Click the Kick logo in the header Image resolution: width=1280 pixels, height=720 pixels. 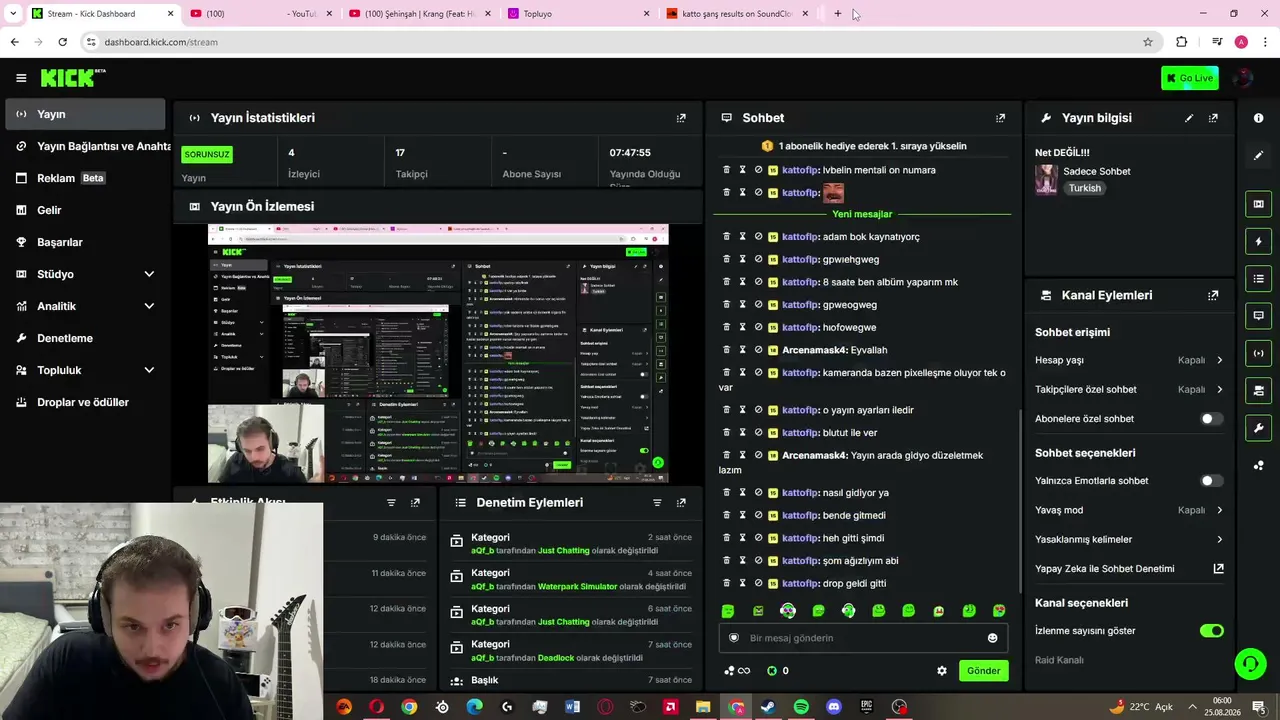[x=73, y=78]
